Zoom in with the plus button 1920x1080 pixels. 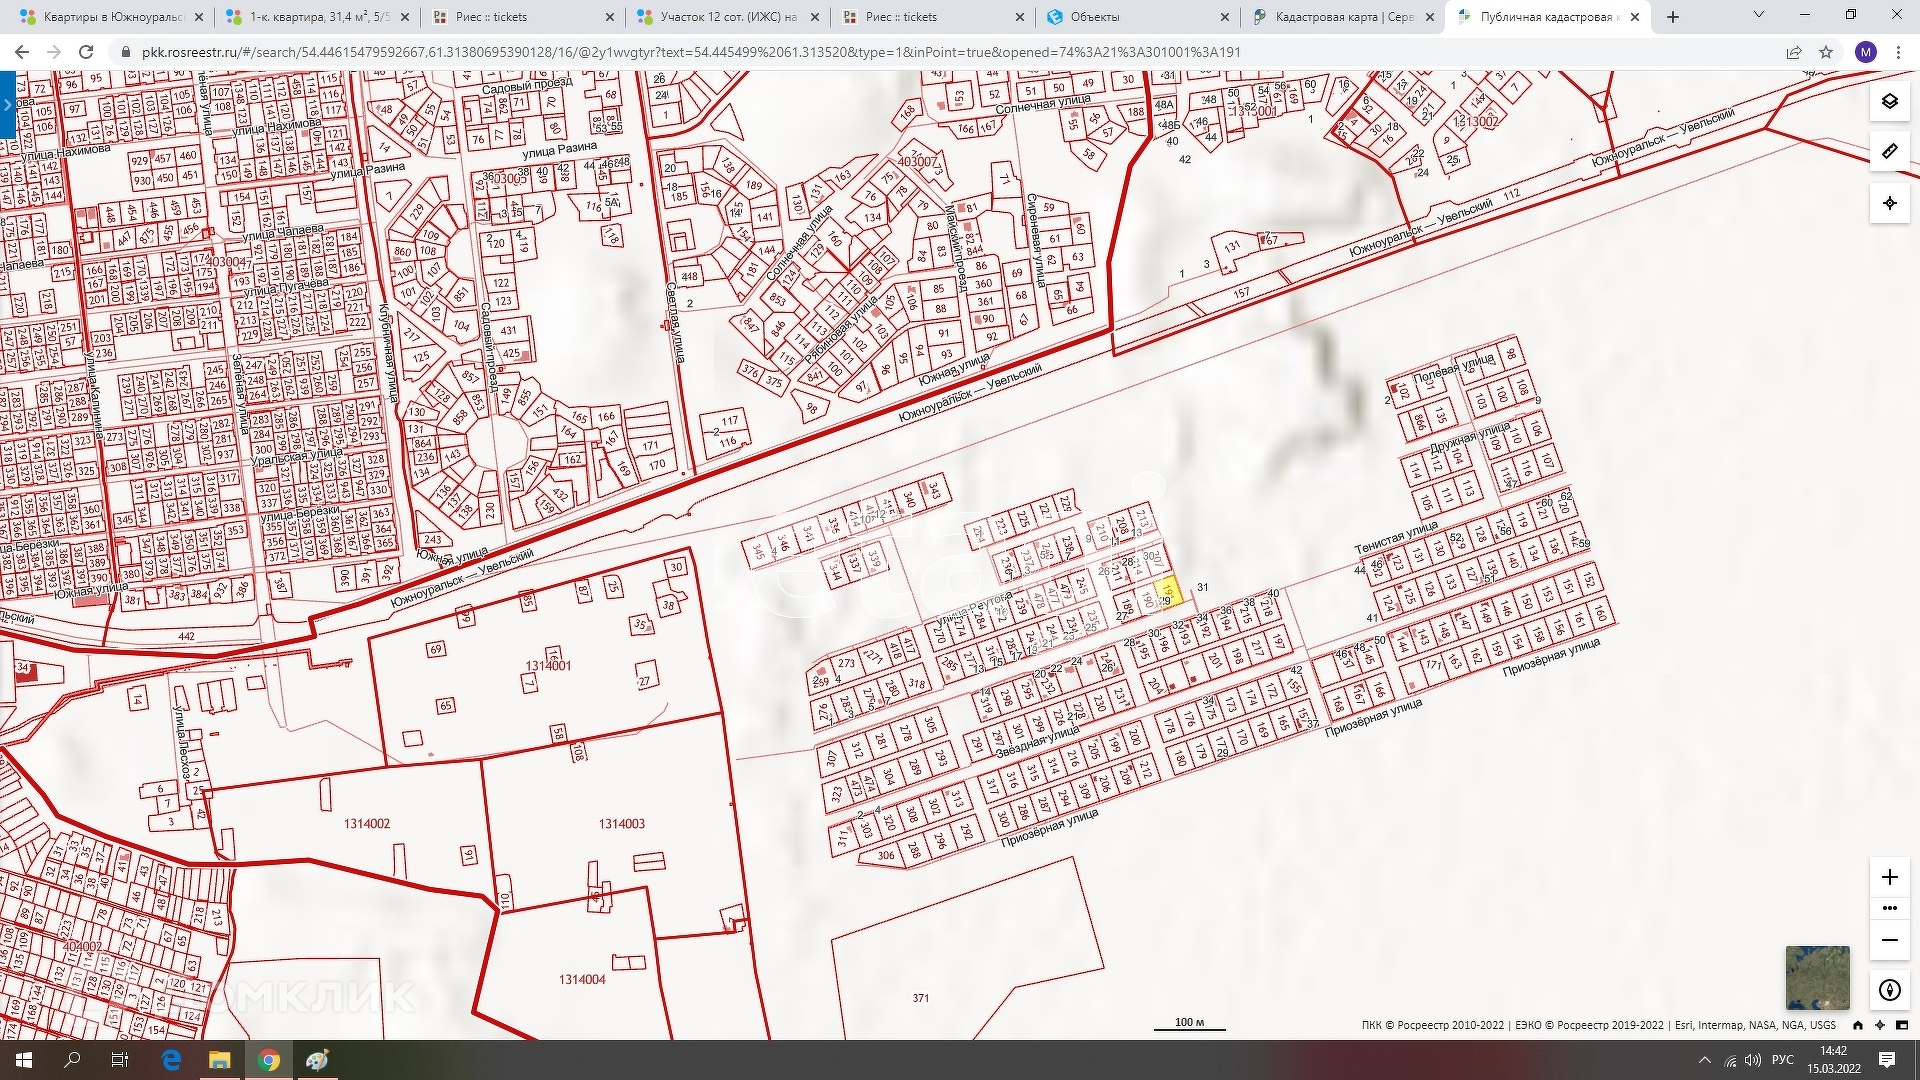pos(1889,877)
